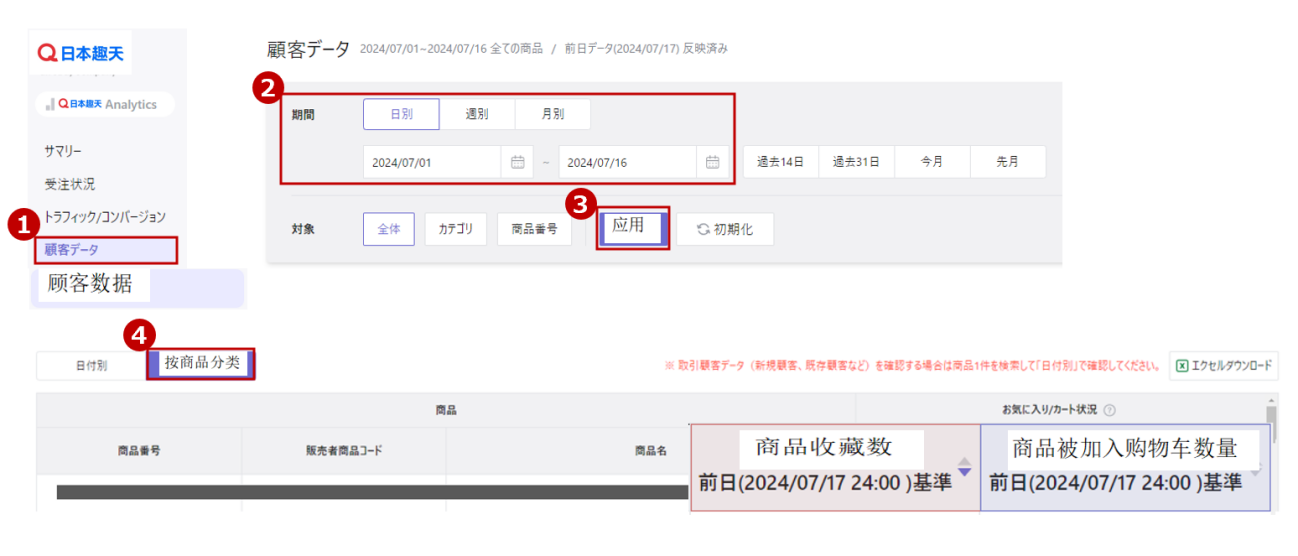The width and height of the screenshot is (1298, 556).
Task: Sort by 商品被加入购物车数量 column arrow
Action: click(x=1254, y=468)
